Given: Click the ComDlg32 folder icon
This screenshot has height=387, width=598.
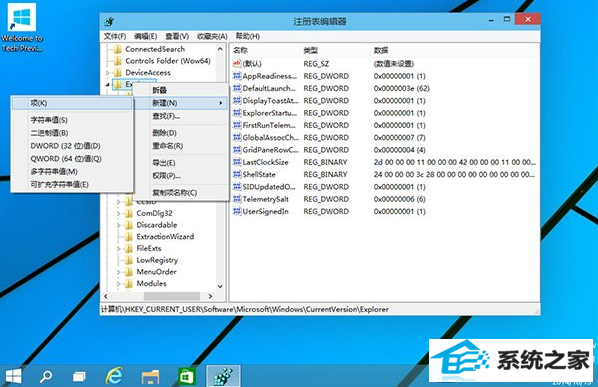Looking at the screenshot, I should (x=129, y=213).
